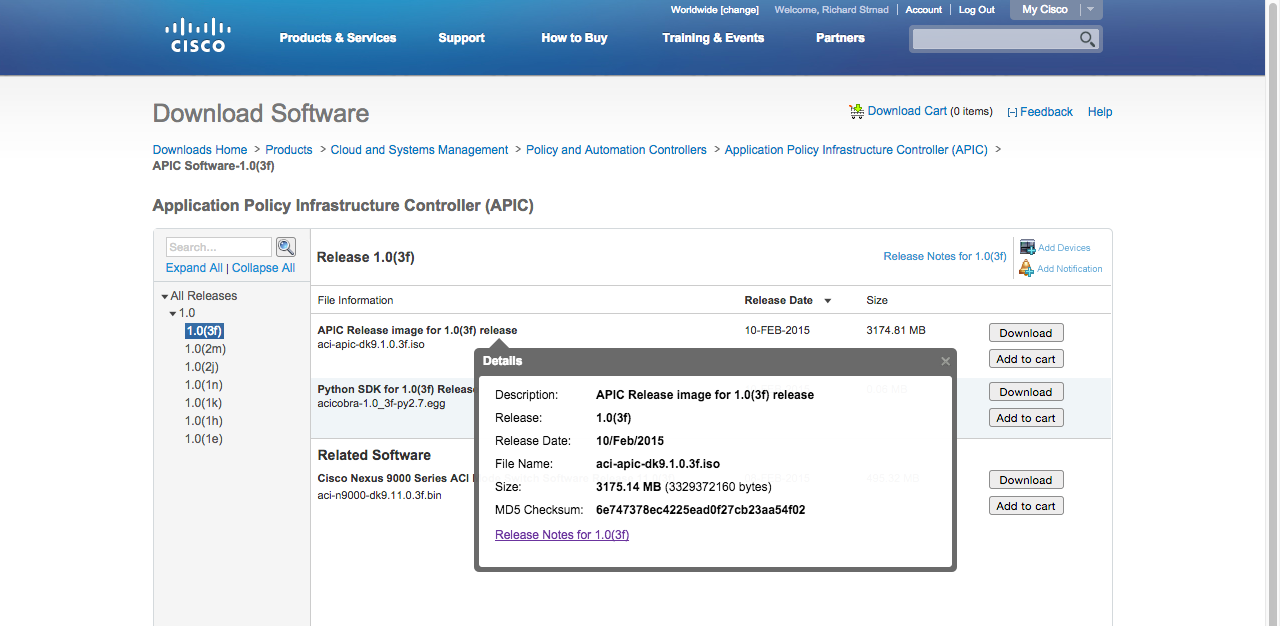
Task: Click the Download Cart icon
Action: (856, 111)
